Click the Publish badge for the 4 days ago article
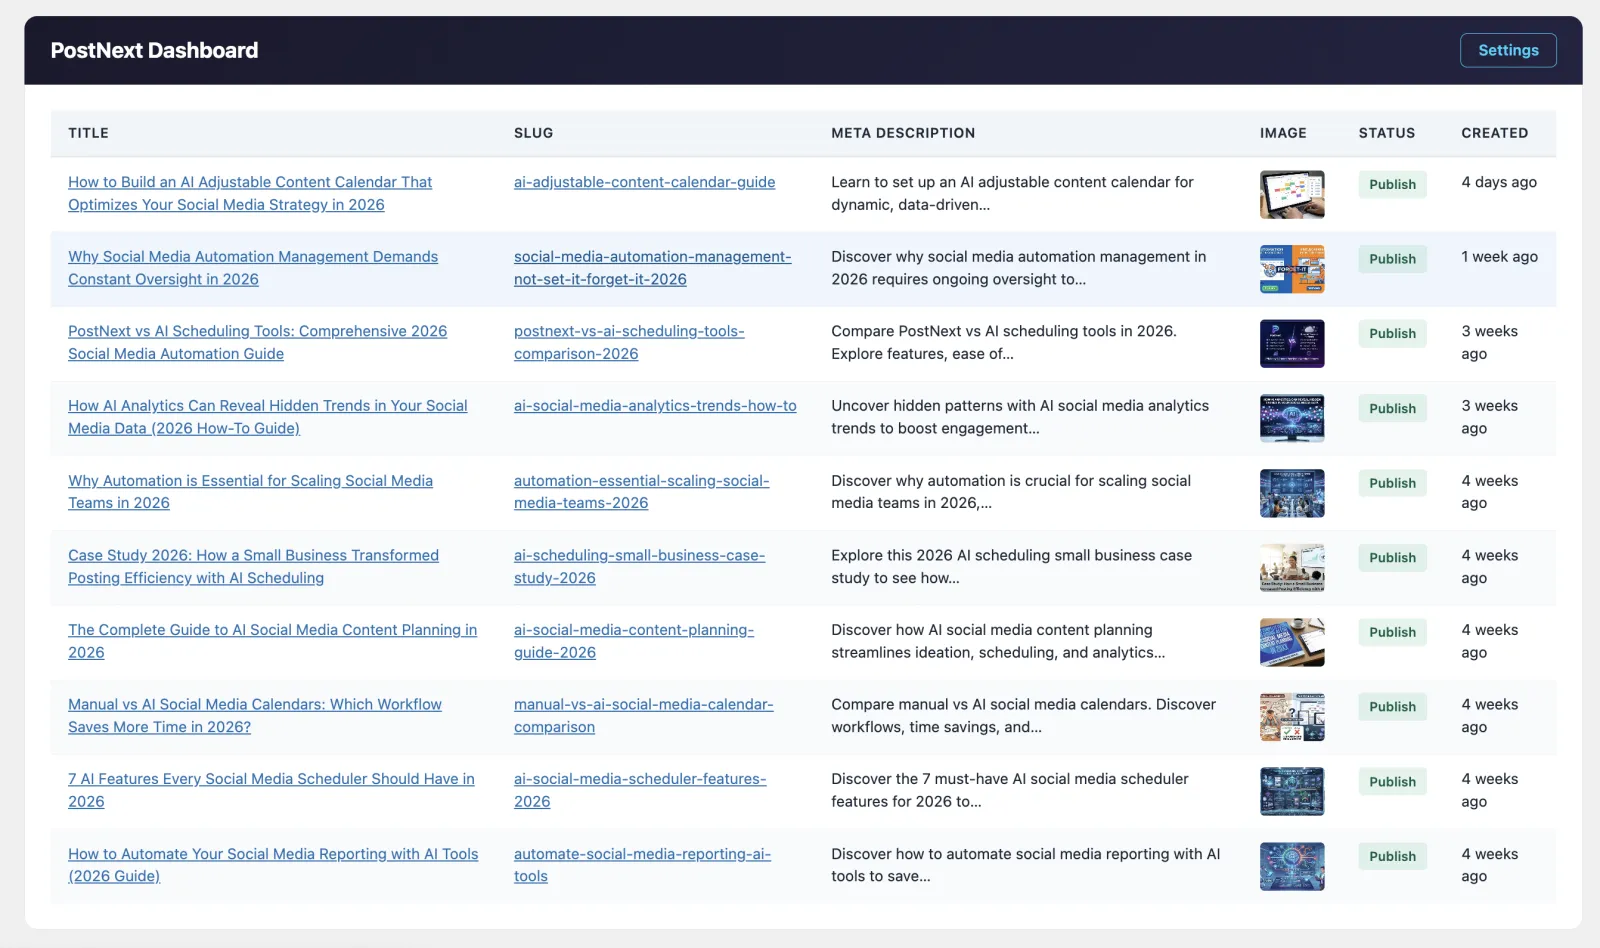Screen dimensions: 1600x948 [1392, 184]
